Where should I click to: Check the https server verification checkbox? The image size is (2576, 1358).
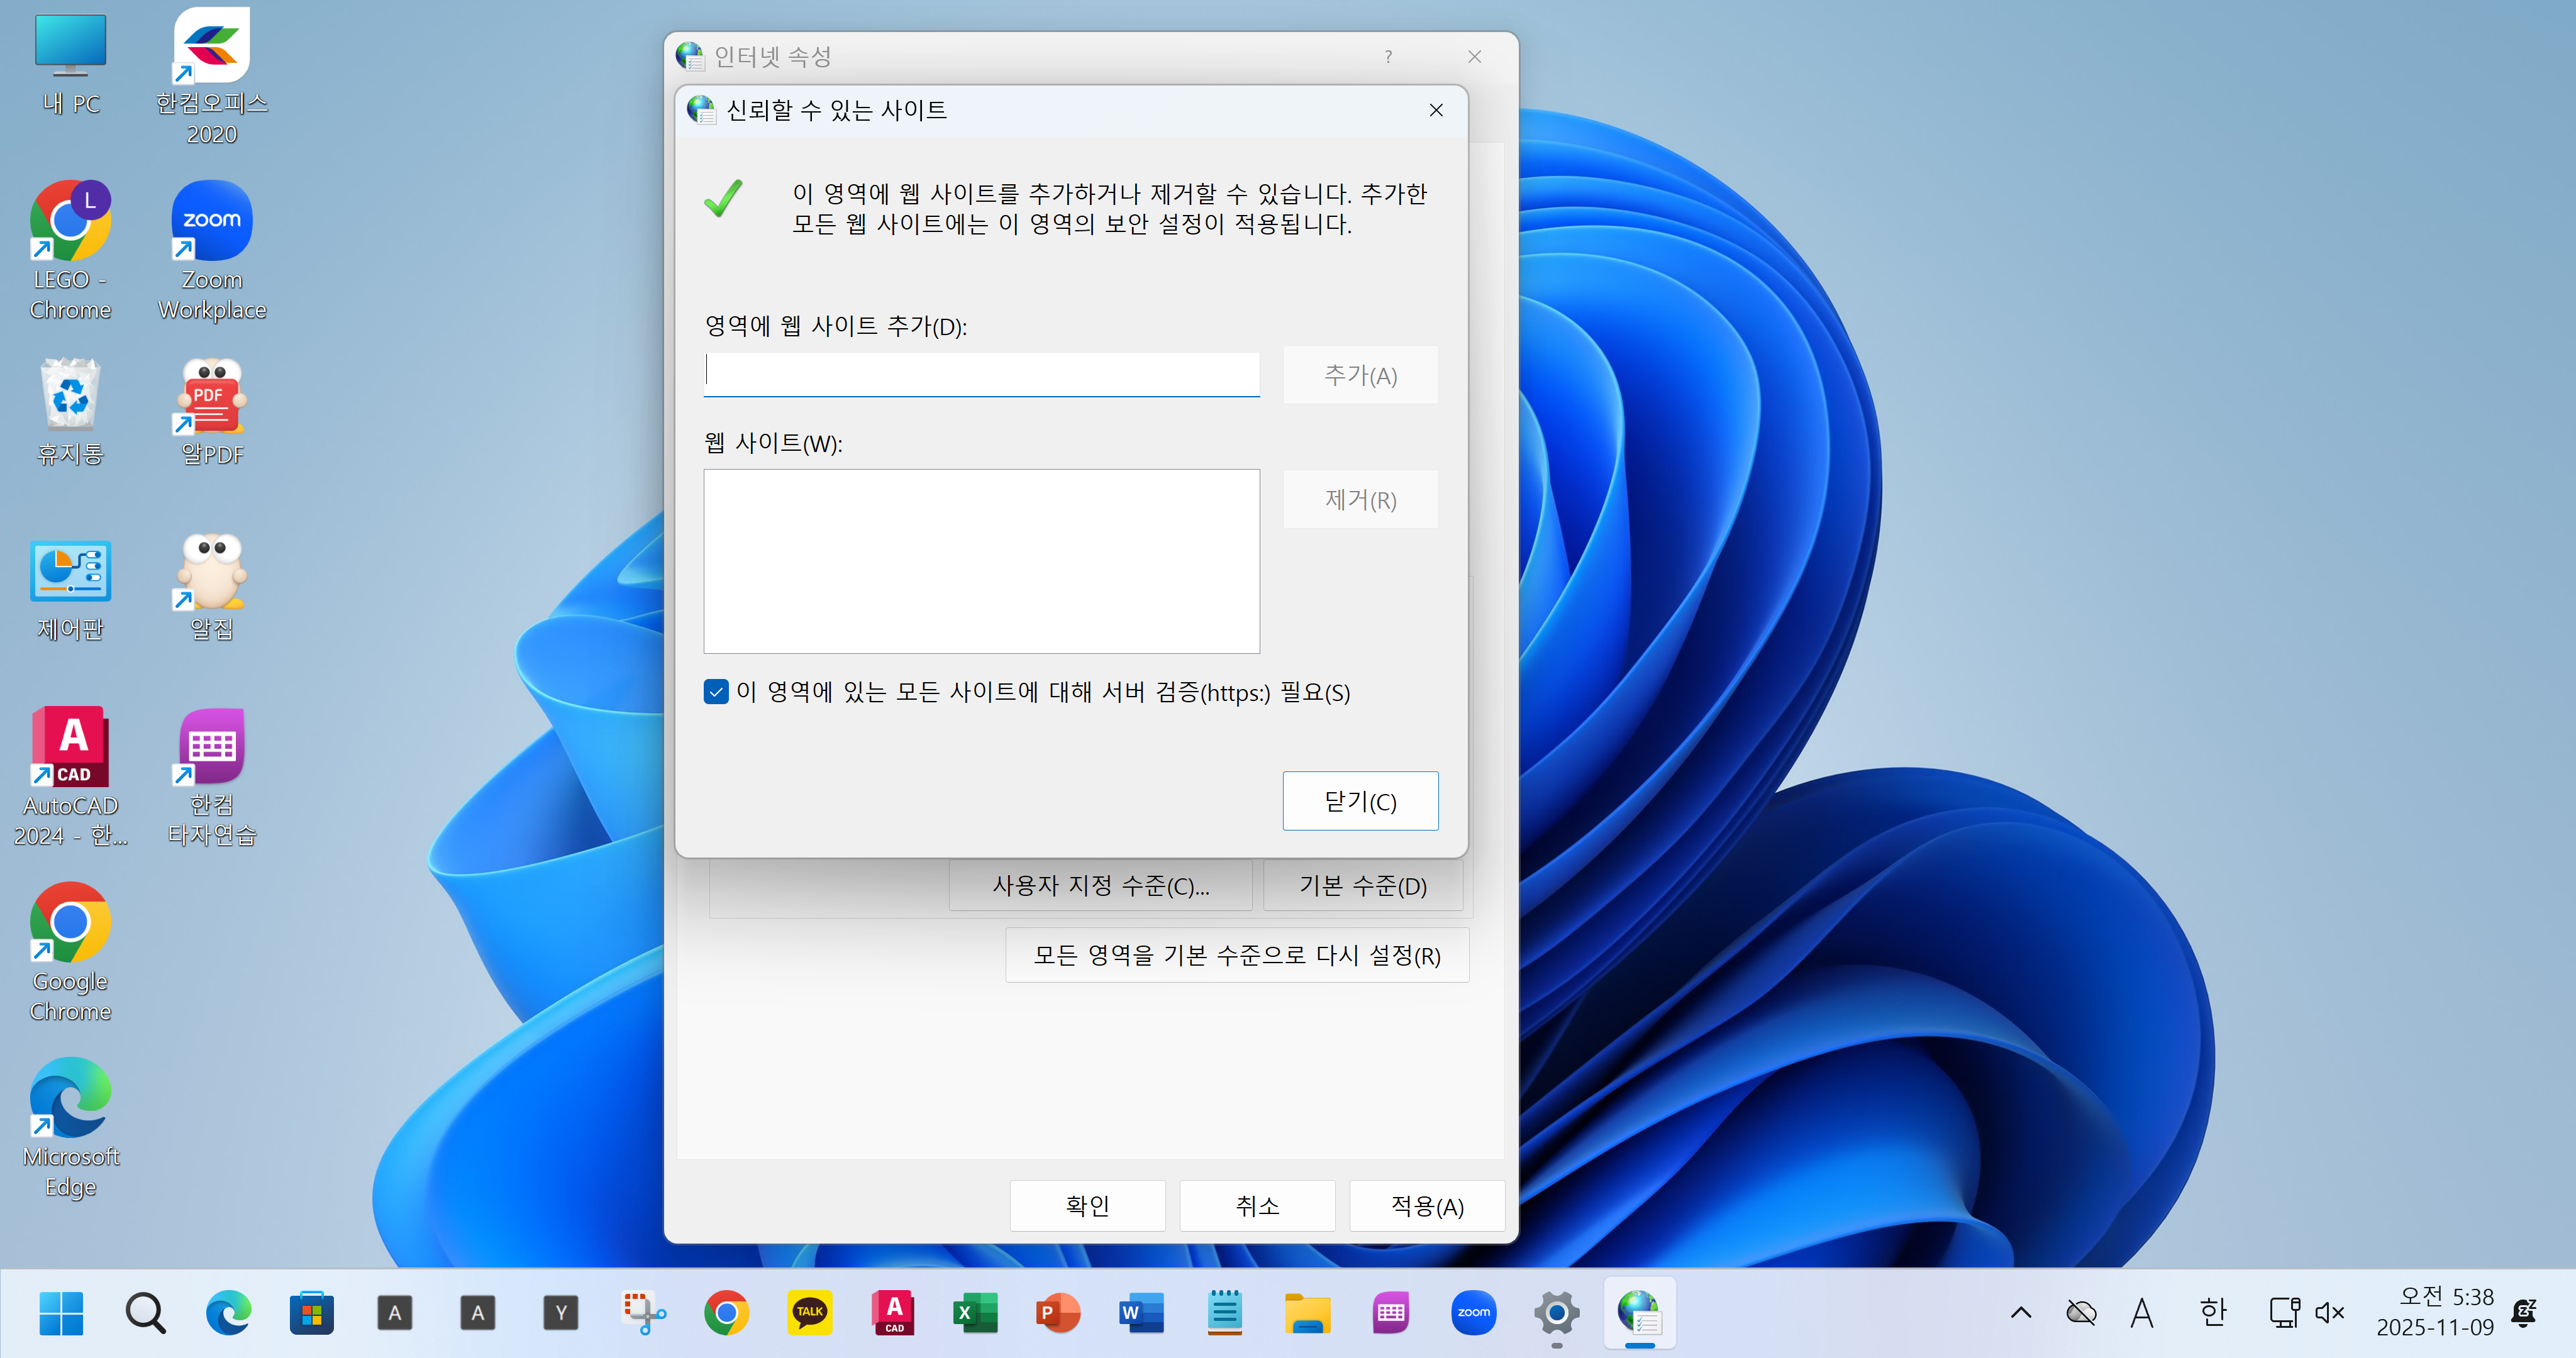(716, 692)
